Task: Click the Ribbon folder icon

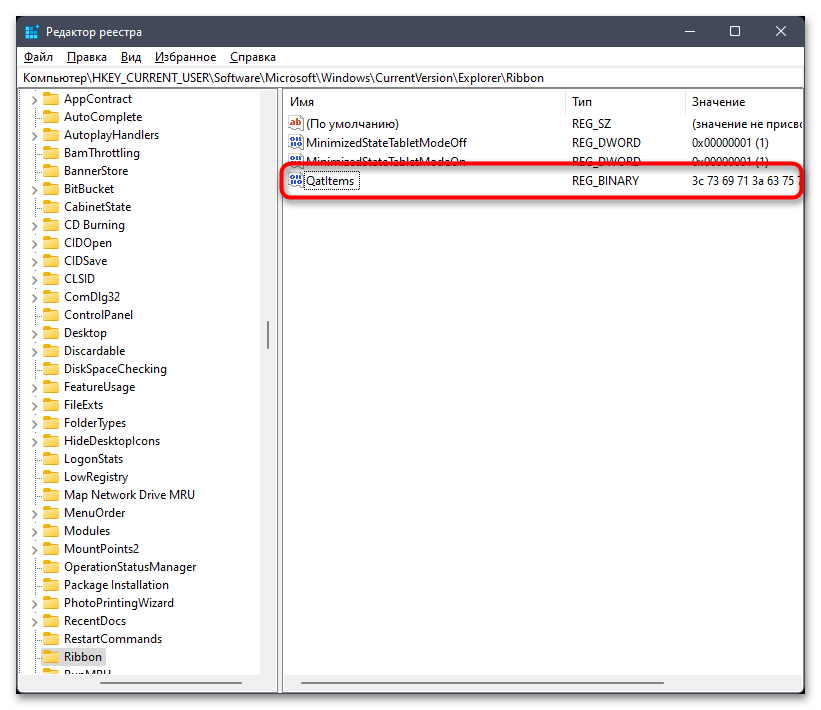Action: click(x=51, y=657)
